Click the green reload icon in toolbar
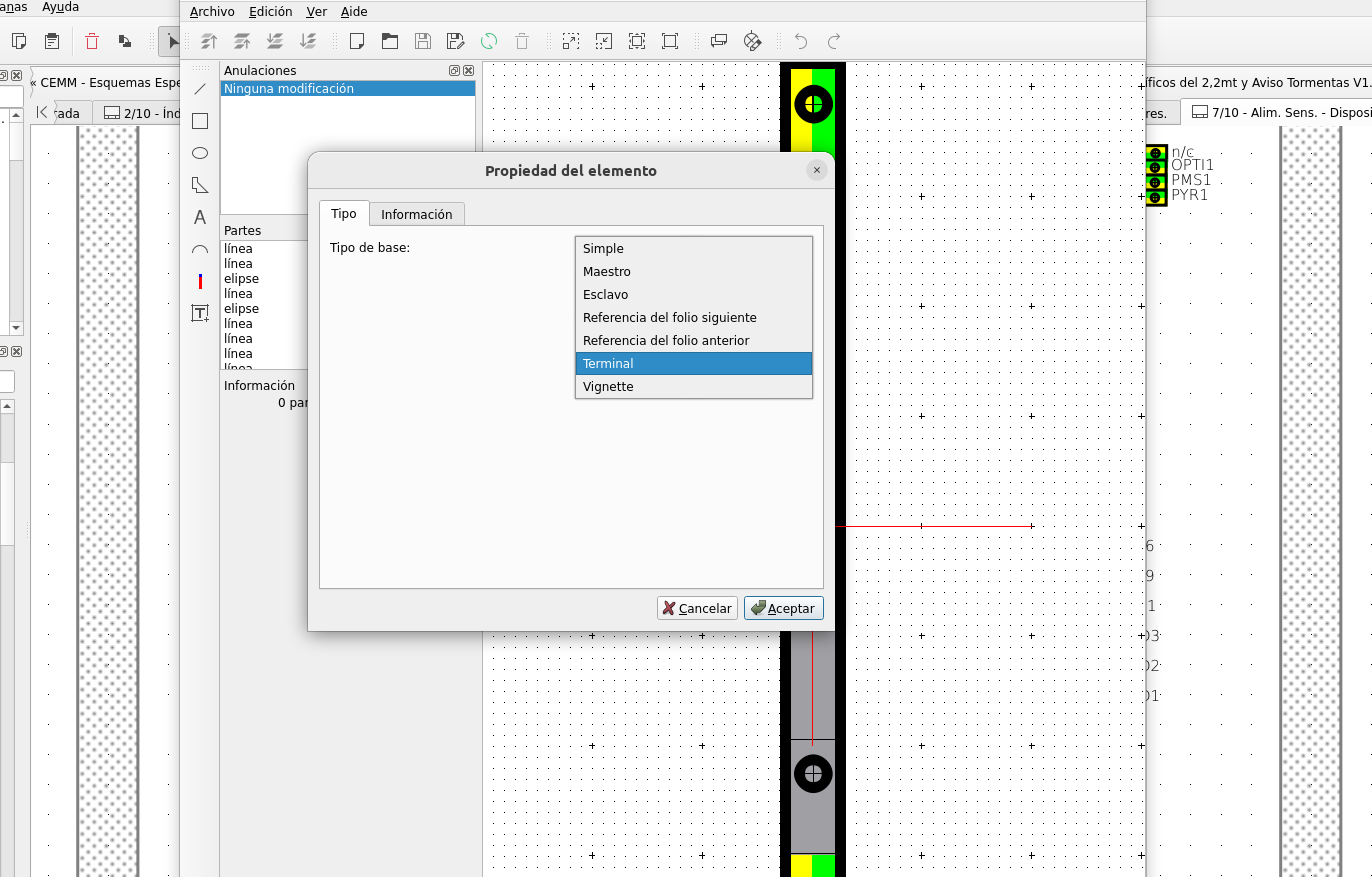The width and height of the screenshot is (1372, 877). (x=489, y=41)
